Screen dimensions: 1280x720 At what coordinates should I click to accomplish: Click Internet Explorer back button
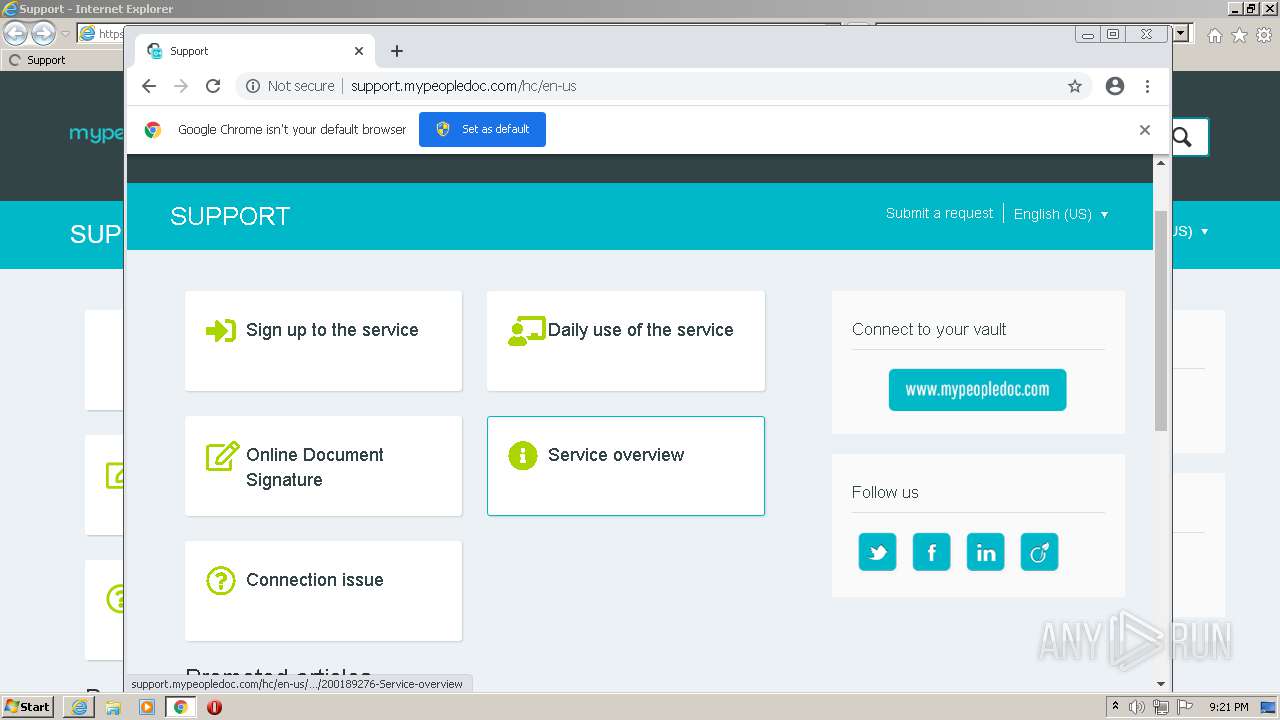pyautogui.click(x=15, y=34)
